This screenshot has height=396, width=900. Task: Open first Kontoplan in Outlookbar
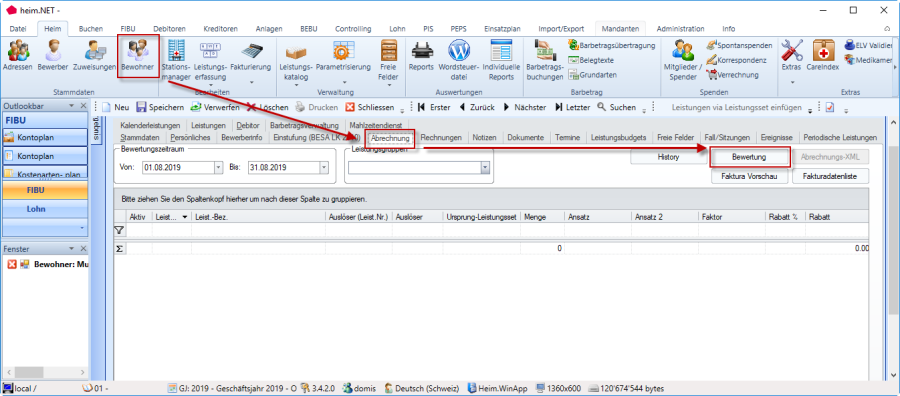(x=45, y=137)
